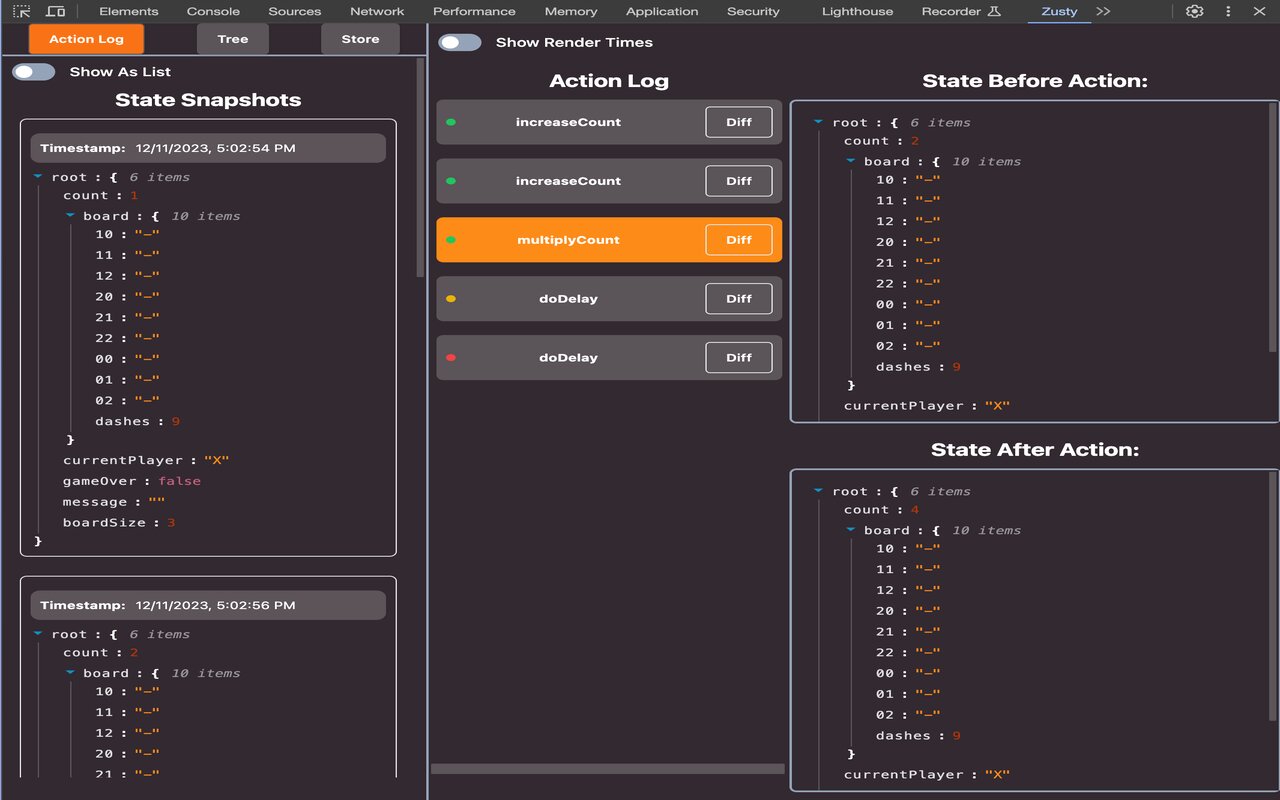Collapse root node in State After Action
This screenshot has height=800, width=1280.
[x=818, y=491]
